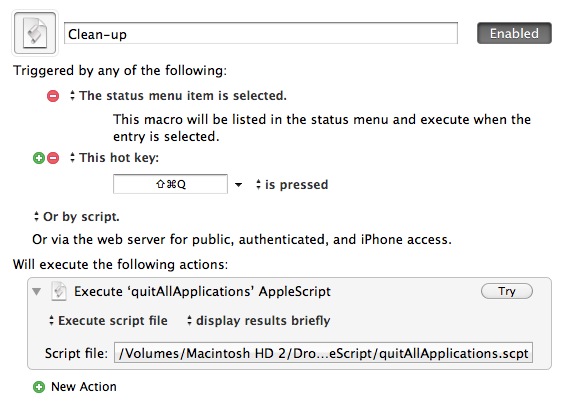Click the AppleScript action icon

click(59, 291)
